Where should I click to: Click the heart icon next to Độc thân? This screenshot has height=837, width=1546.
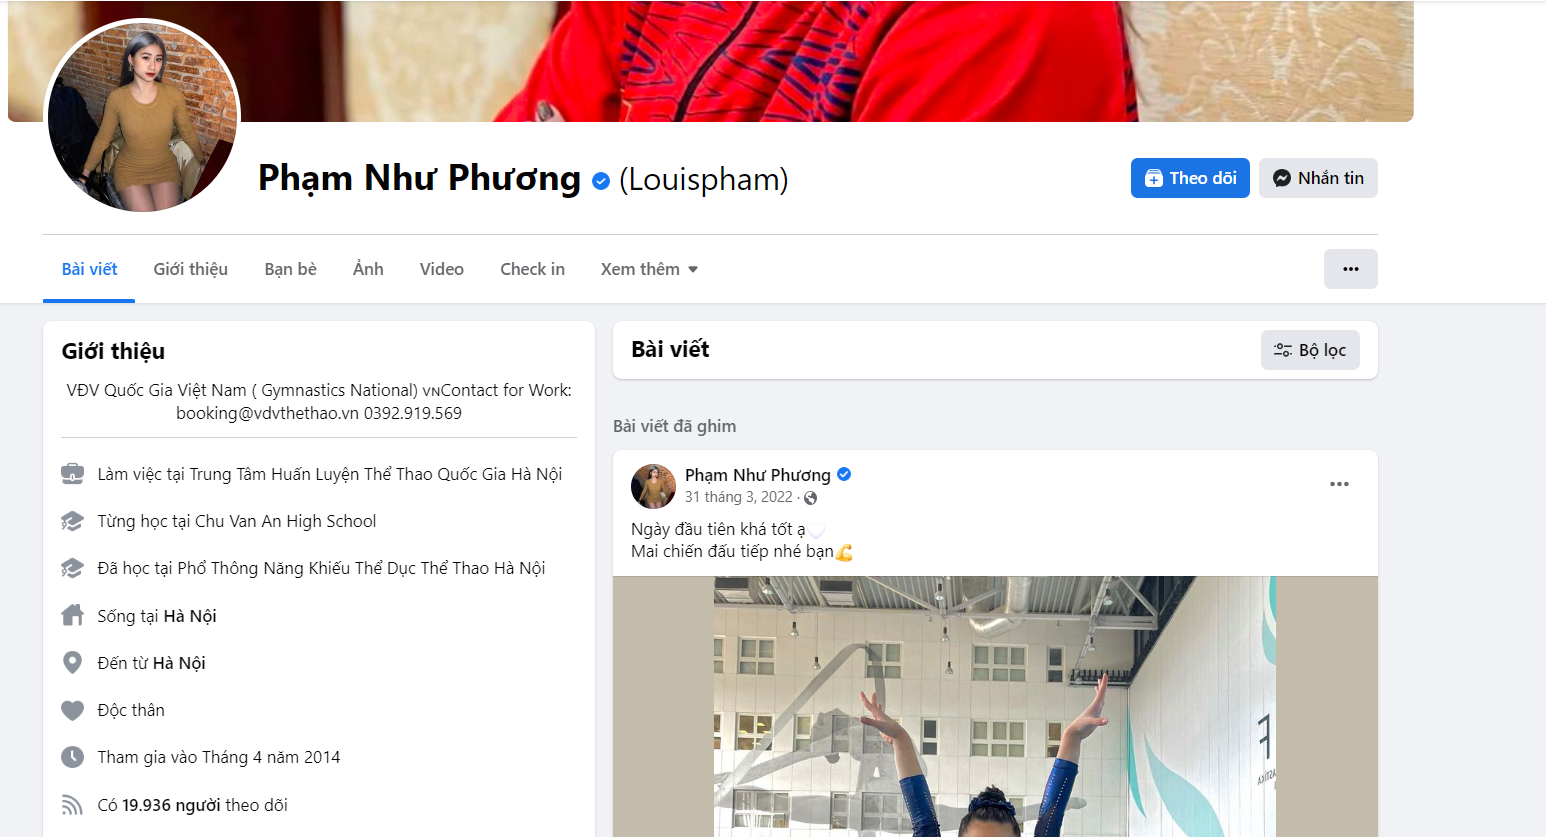pyautogui.click(x=72, y=710)
